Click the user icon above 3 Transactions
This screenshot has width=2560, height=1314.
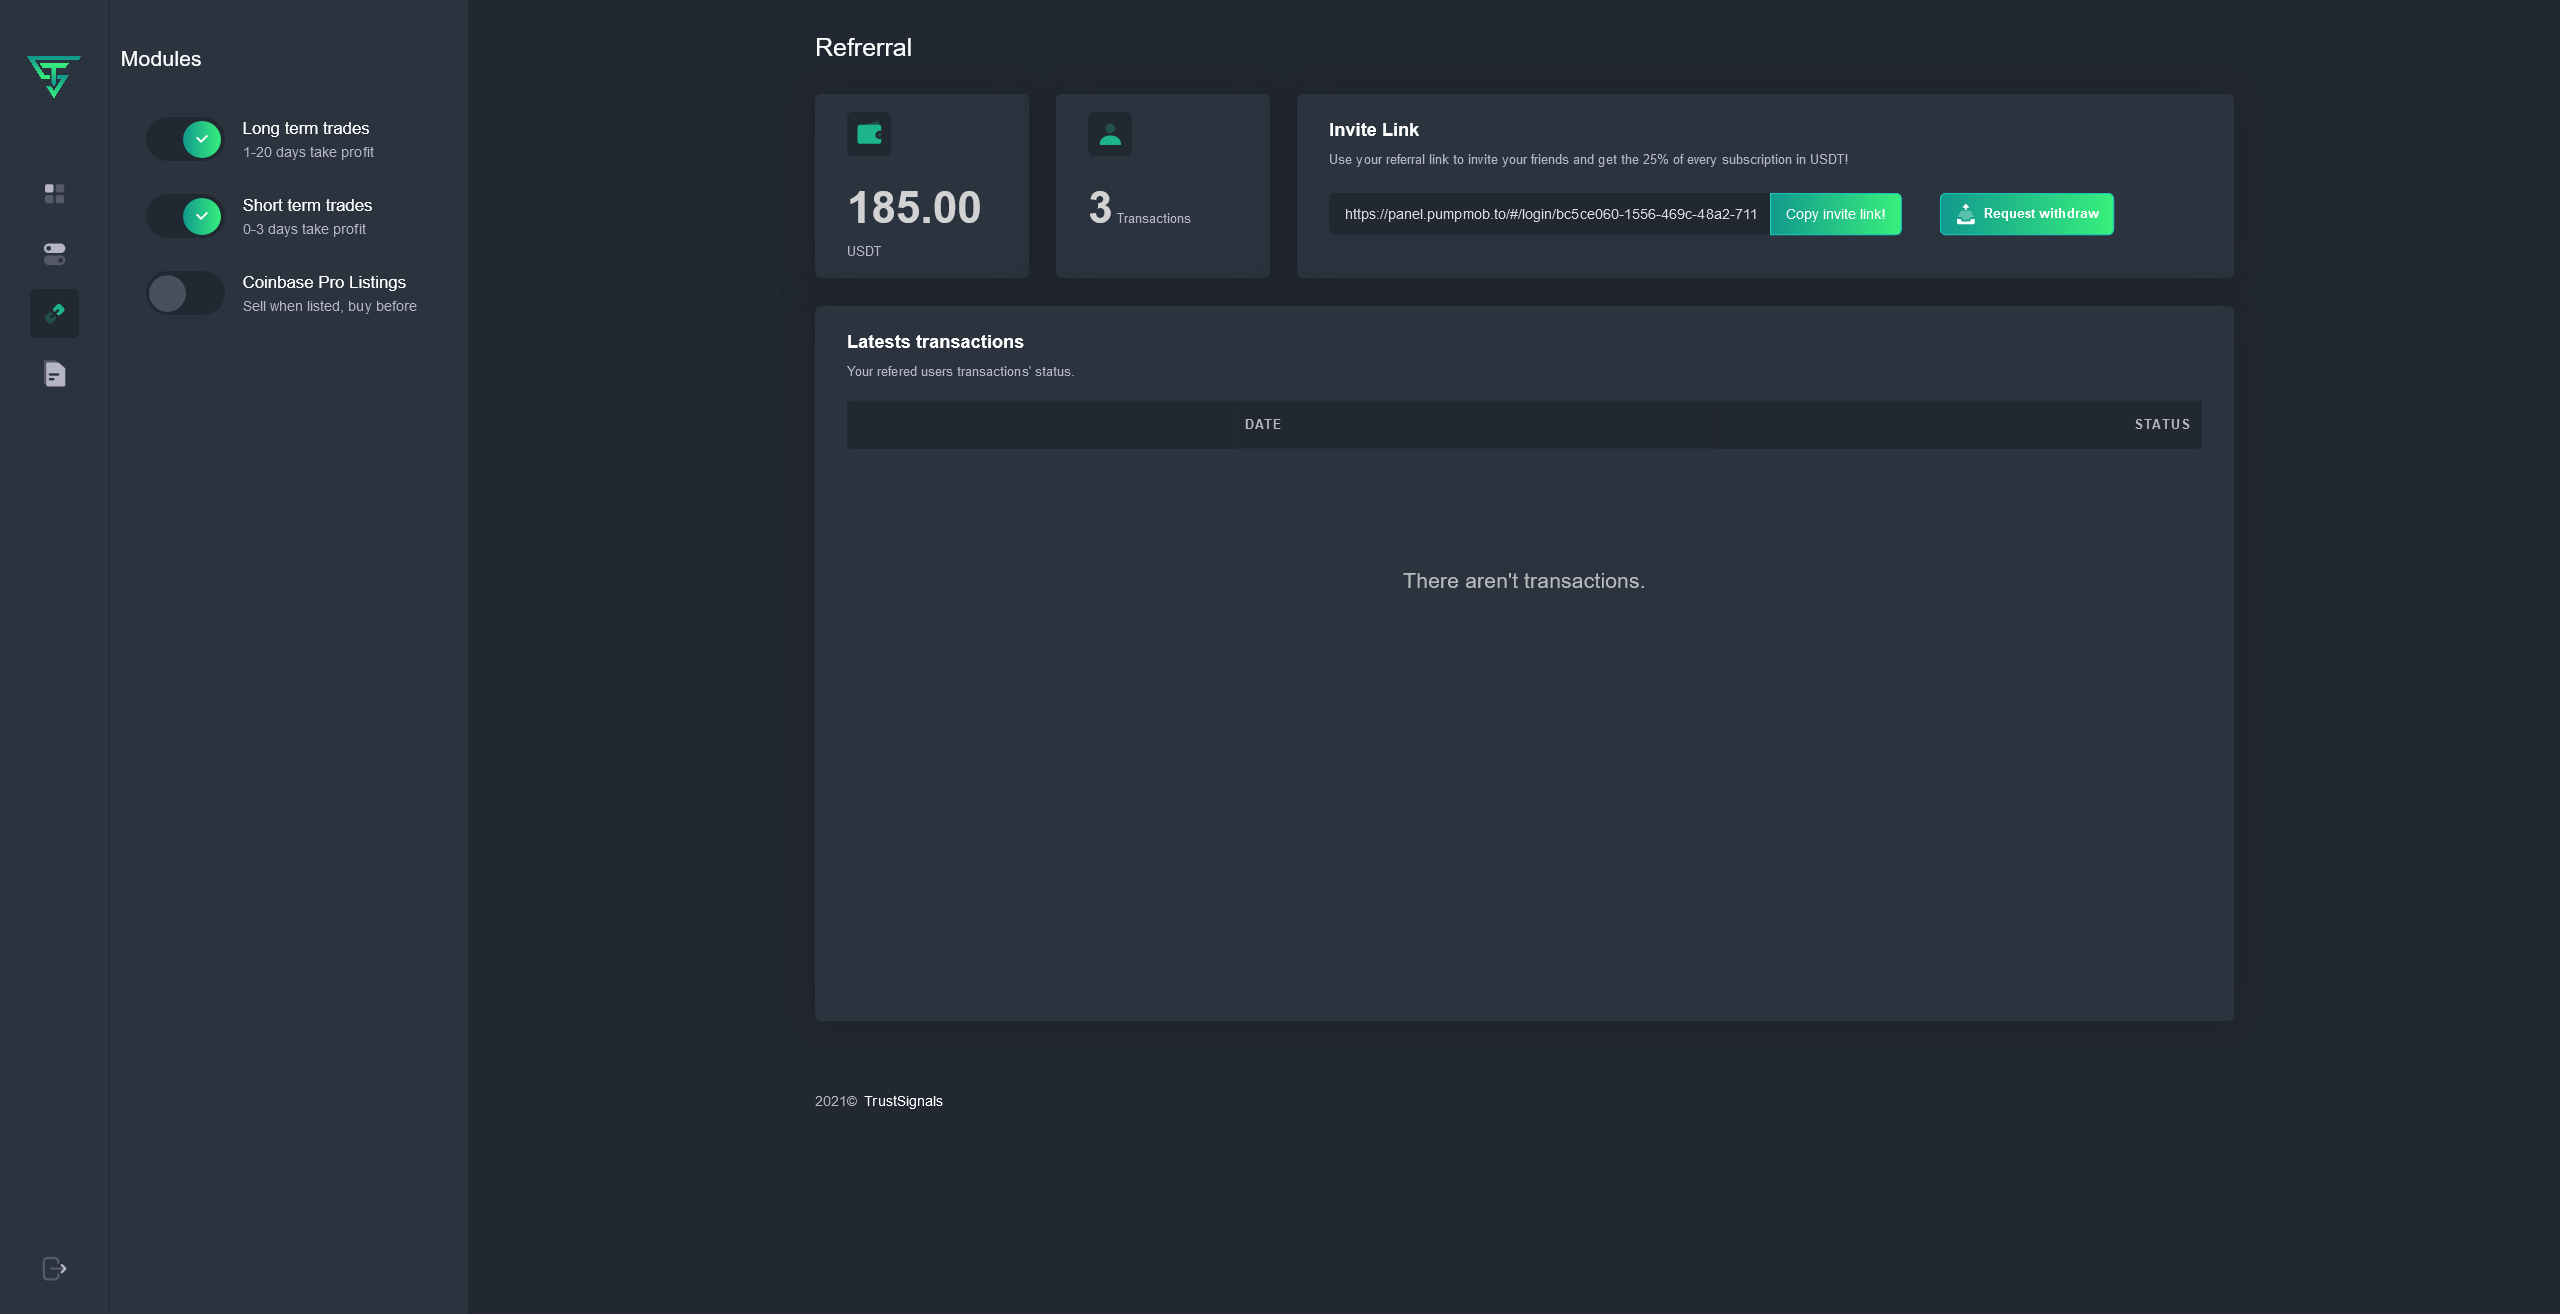tap(1110, 134)
